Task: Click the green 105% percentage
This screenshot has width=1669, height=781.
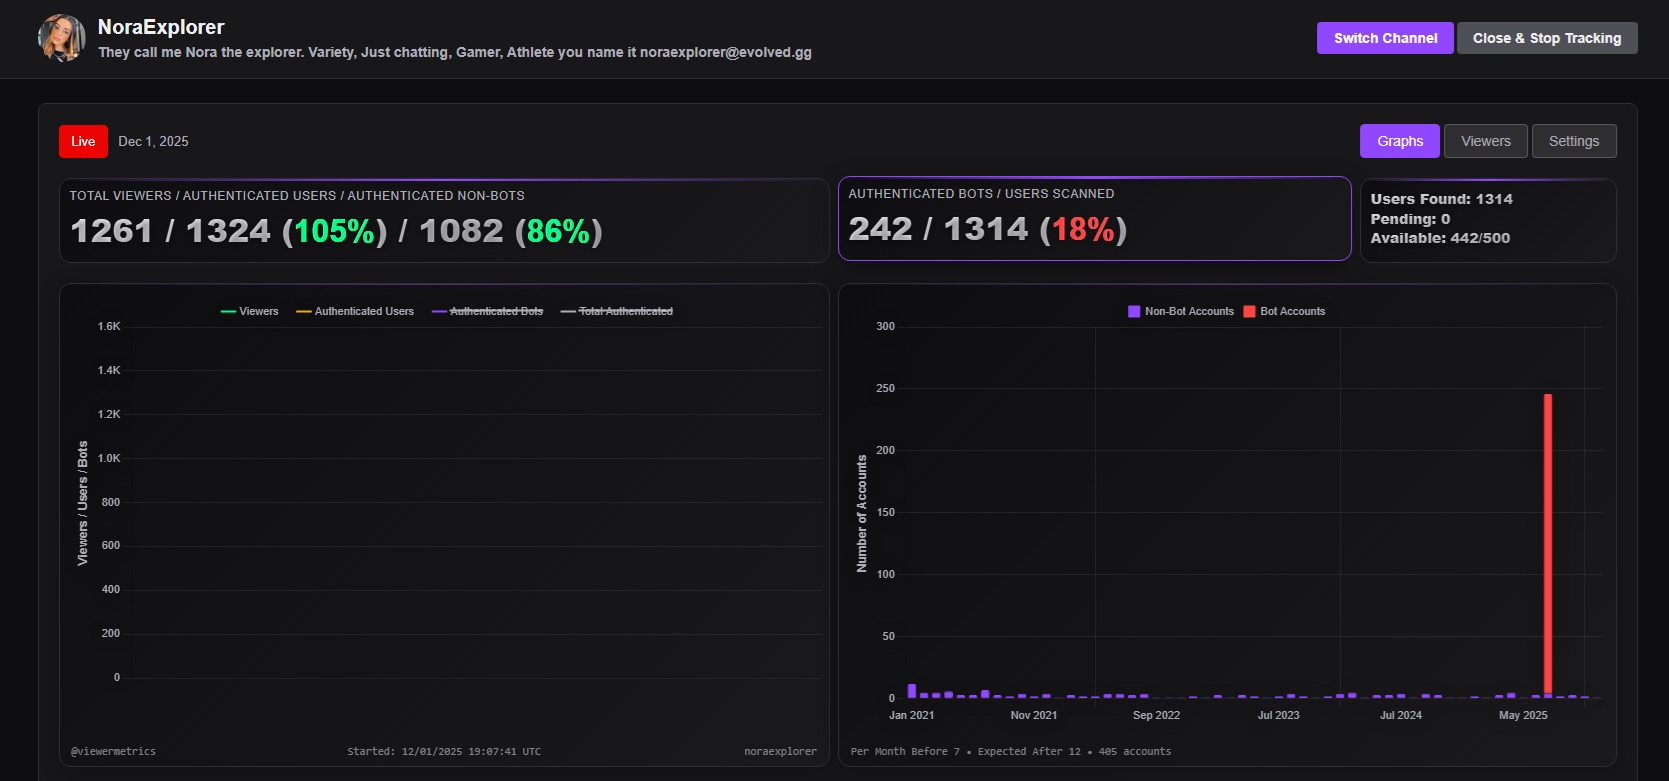Action: coord(334,231)
